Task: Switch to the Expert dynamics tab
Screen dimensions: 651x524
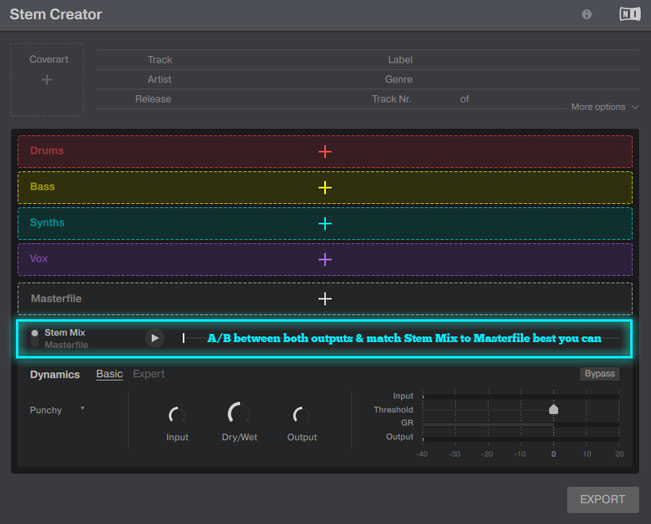Action: (149, 374)
